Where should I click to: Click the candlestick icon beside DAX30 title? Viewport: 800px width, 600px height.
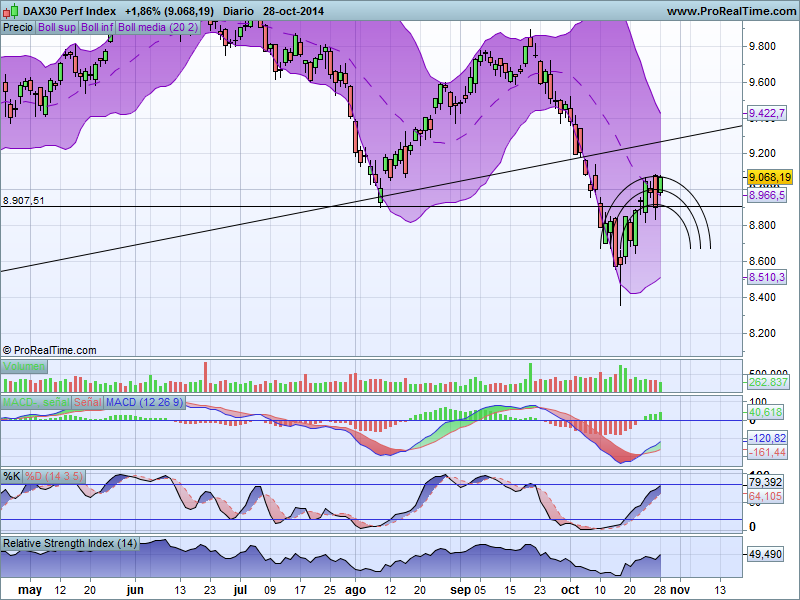pos(11,10)
